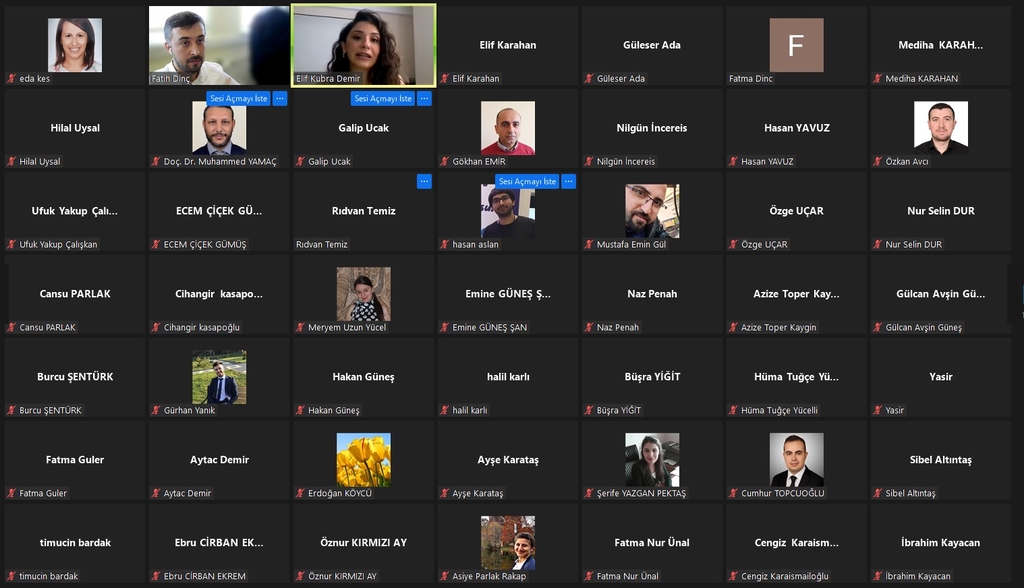Open three-dot menu on Muhammed YAMAÇ's tile
The height and width of the screenshot is (588, 1024).
280,99
